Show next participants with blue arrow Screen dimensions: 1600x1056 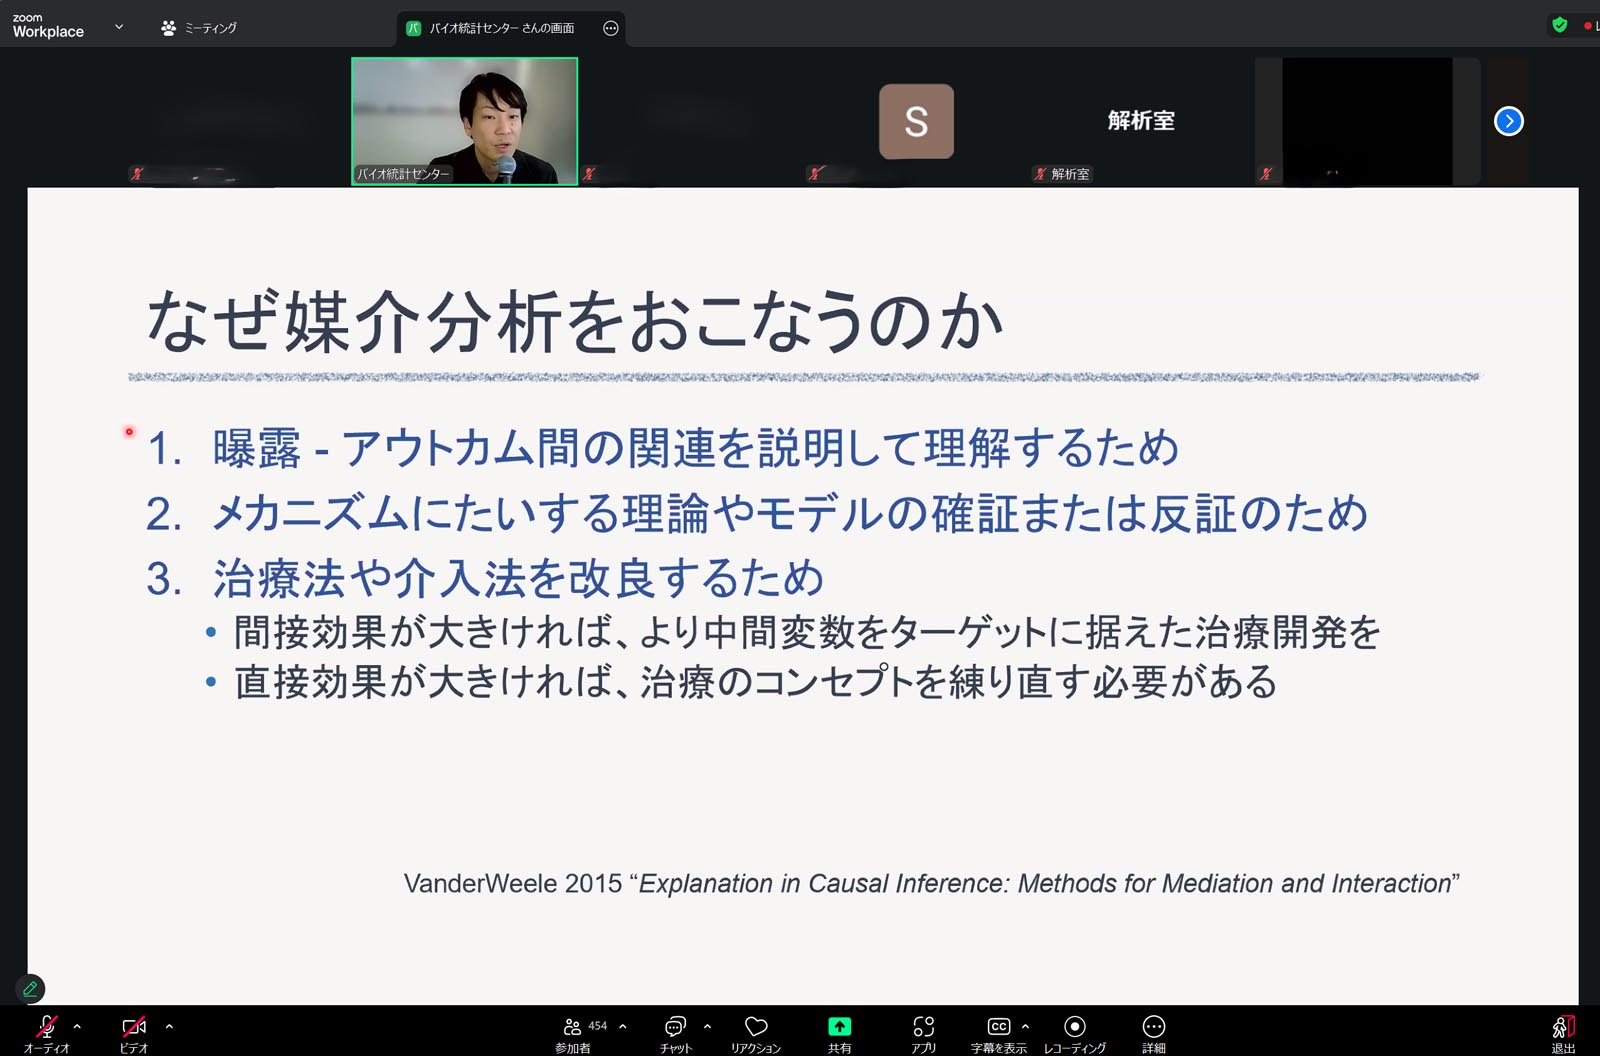pyautogui.click(x=1508, y=121)
